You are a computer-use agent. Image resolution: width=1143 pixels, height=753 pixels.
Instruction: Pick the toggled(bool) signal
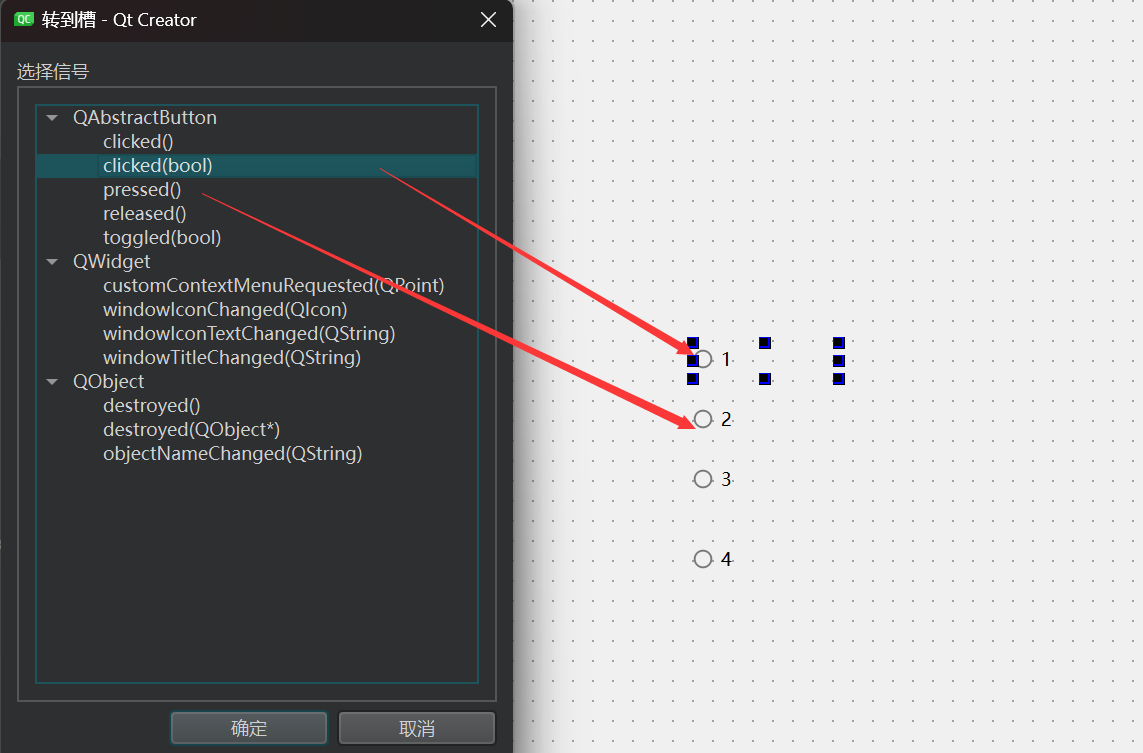point(162,238)
